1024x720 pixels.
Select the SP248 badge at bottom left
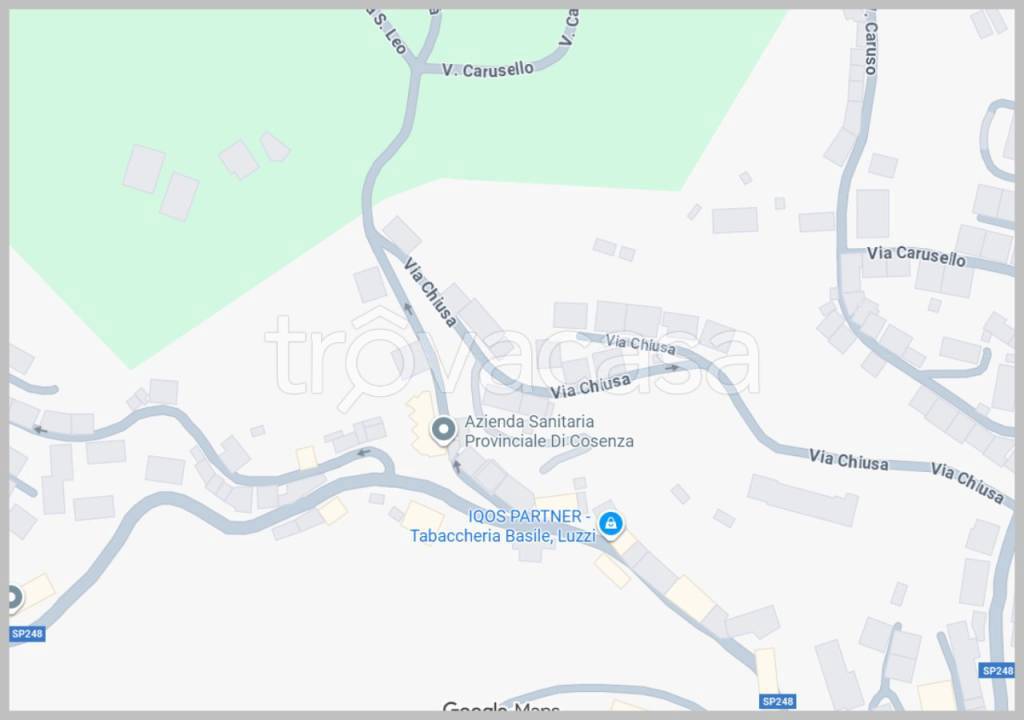(27, 634)
